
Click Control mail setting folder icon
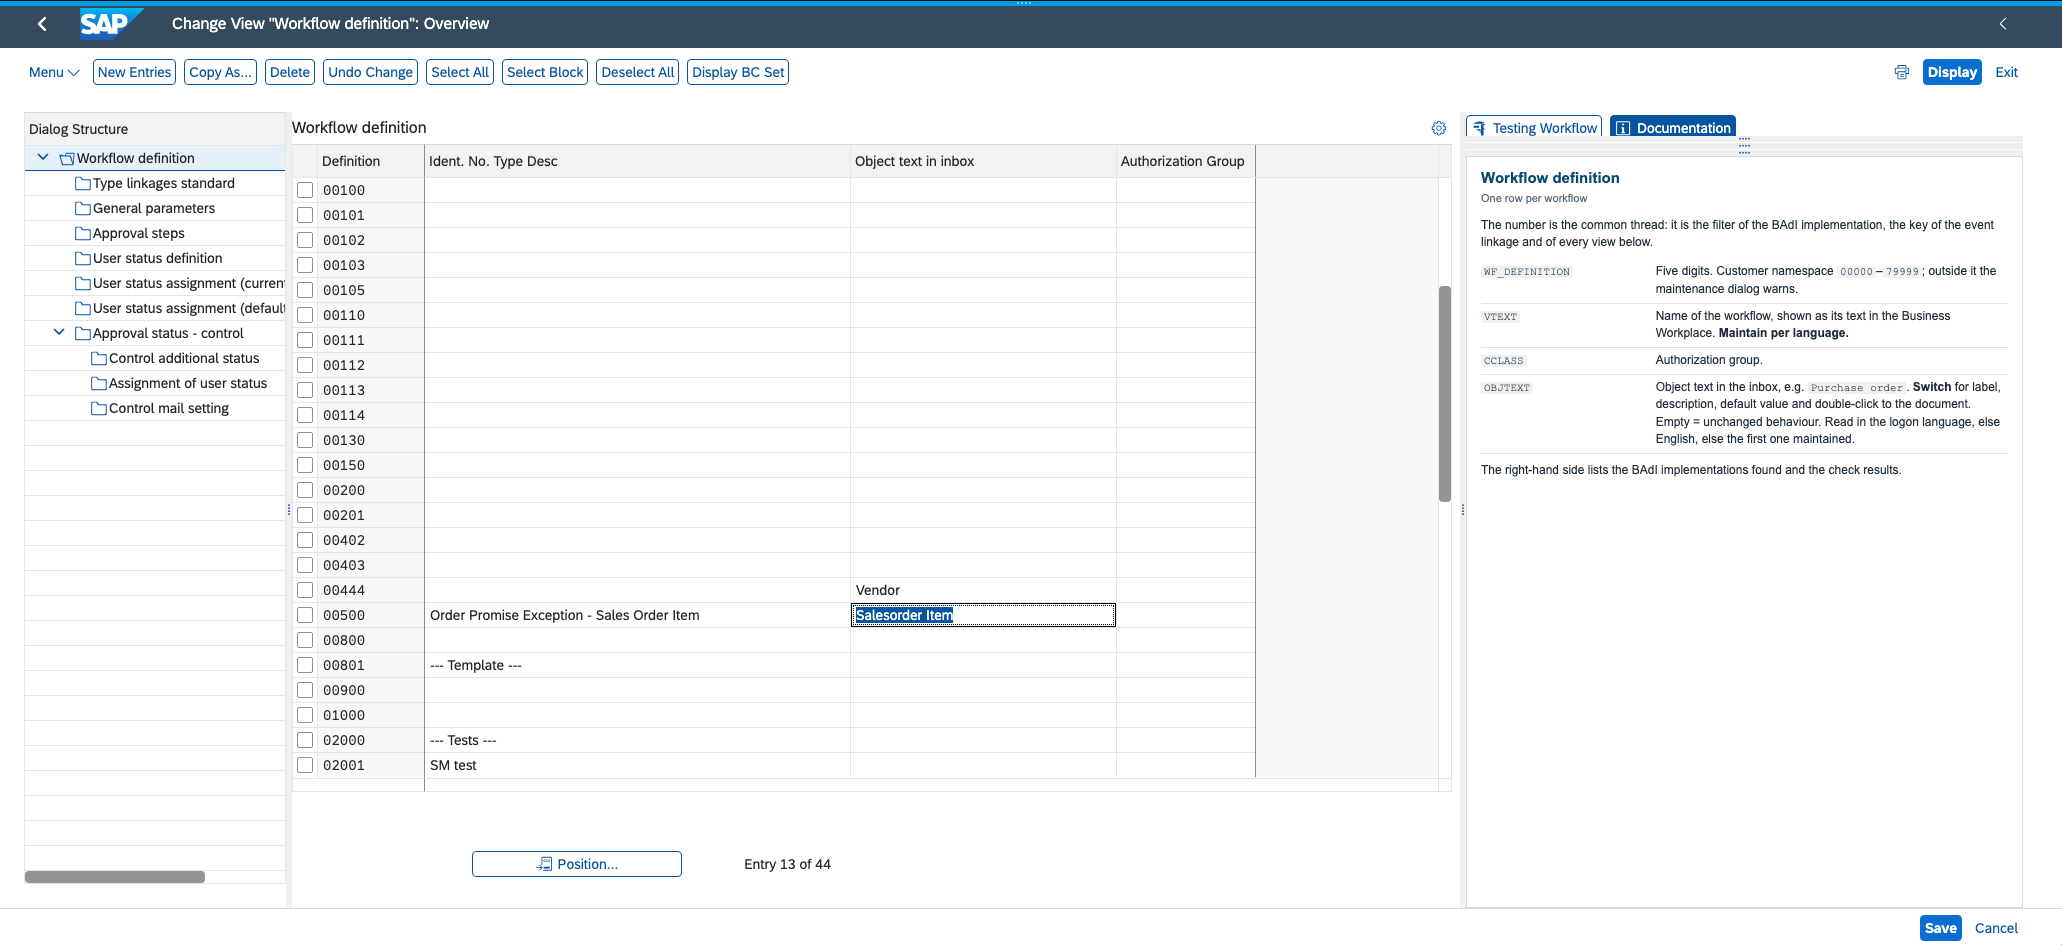99,408
